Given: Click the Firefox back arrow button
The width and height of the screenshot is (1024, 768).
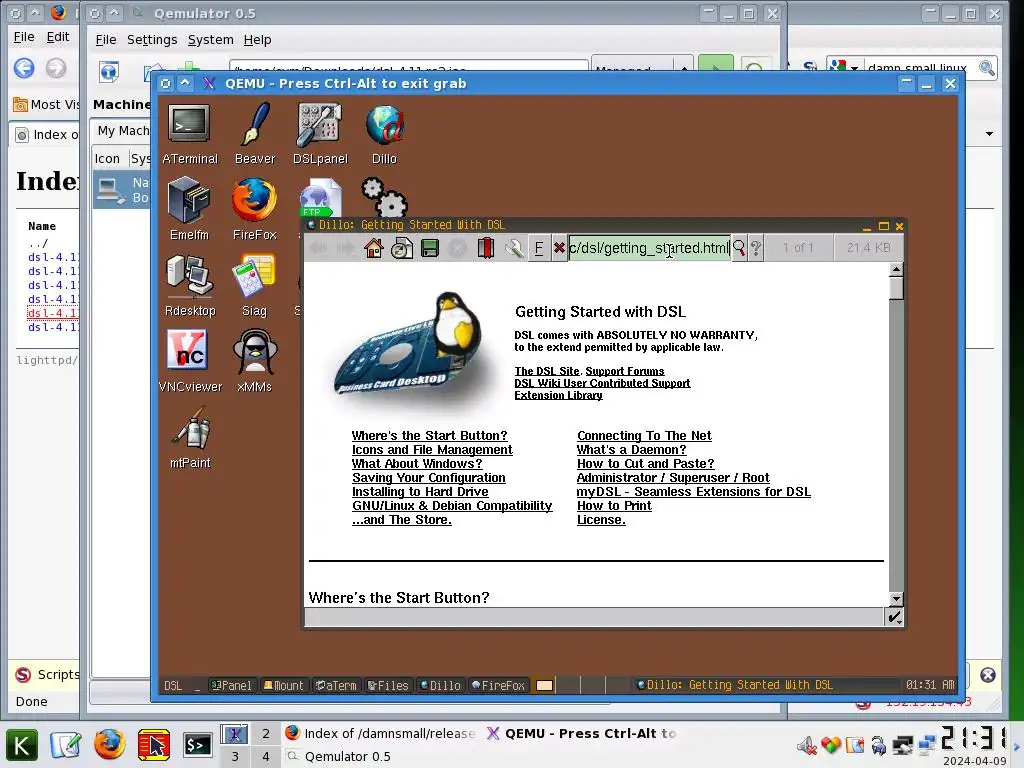Looking at the screenshot, I should coord(24,68).
